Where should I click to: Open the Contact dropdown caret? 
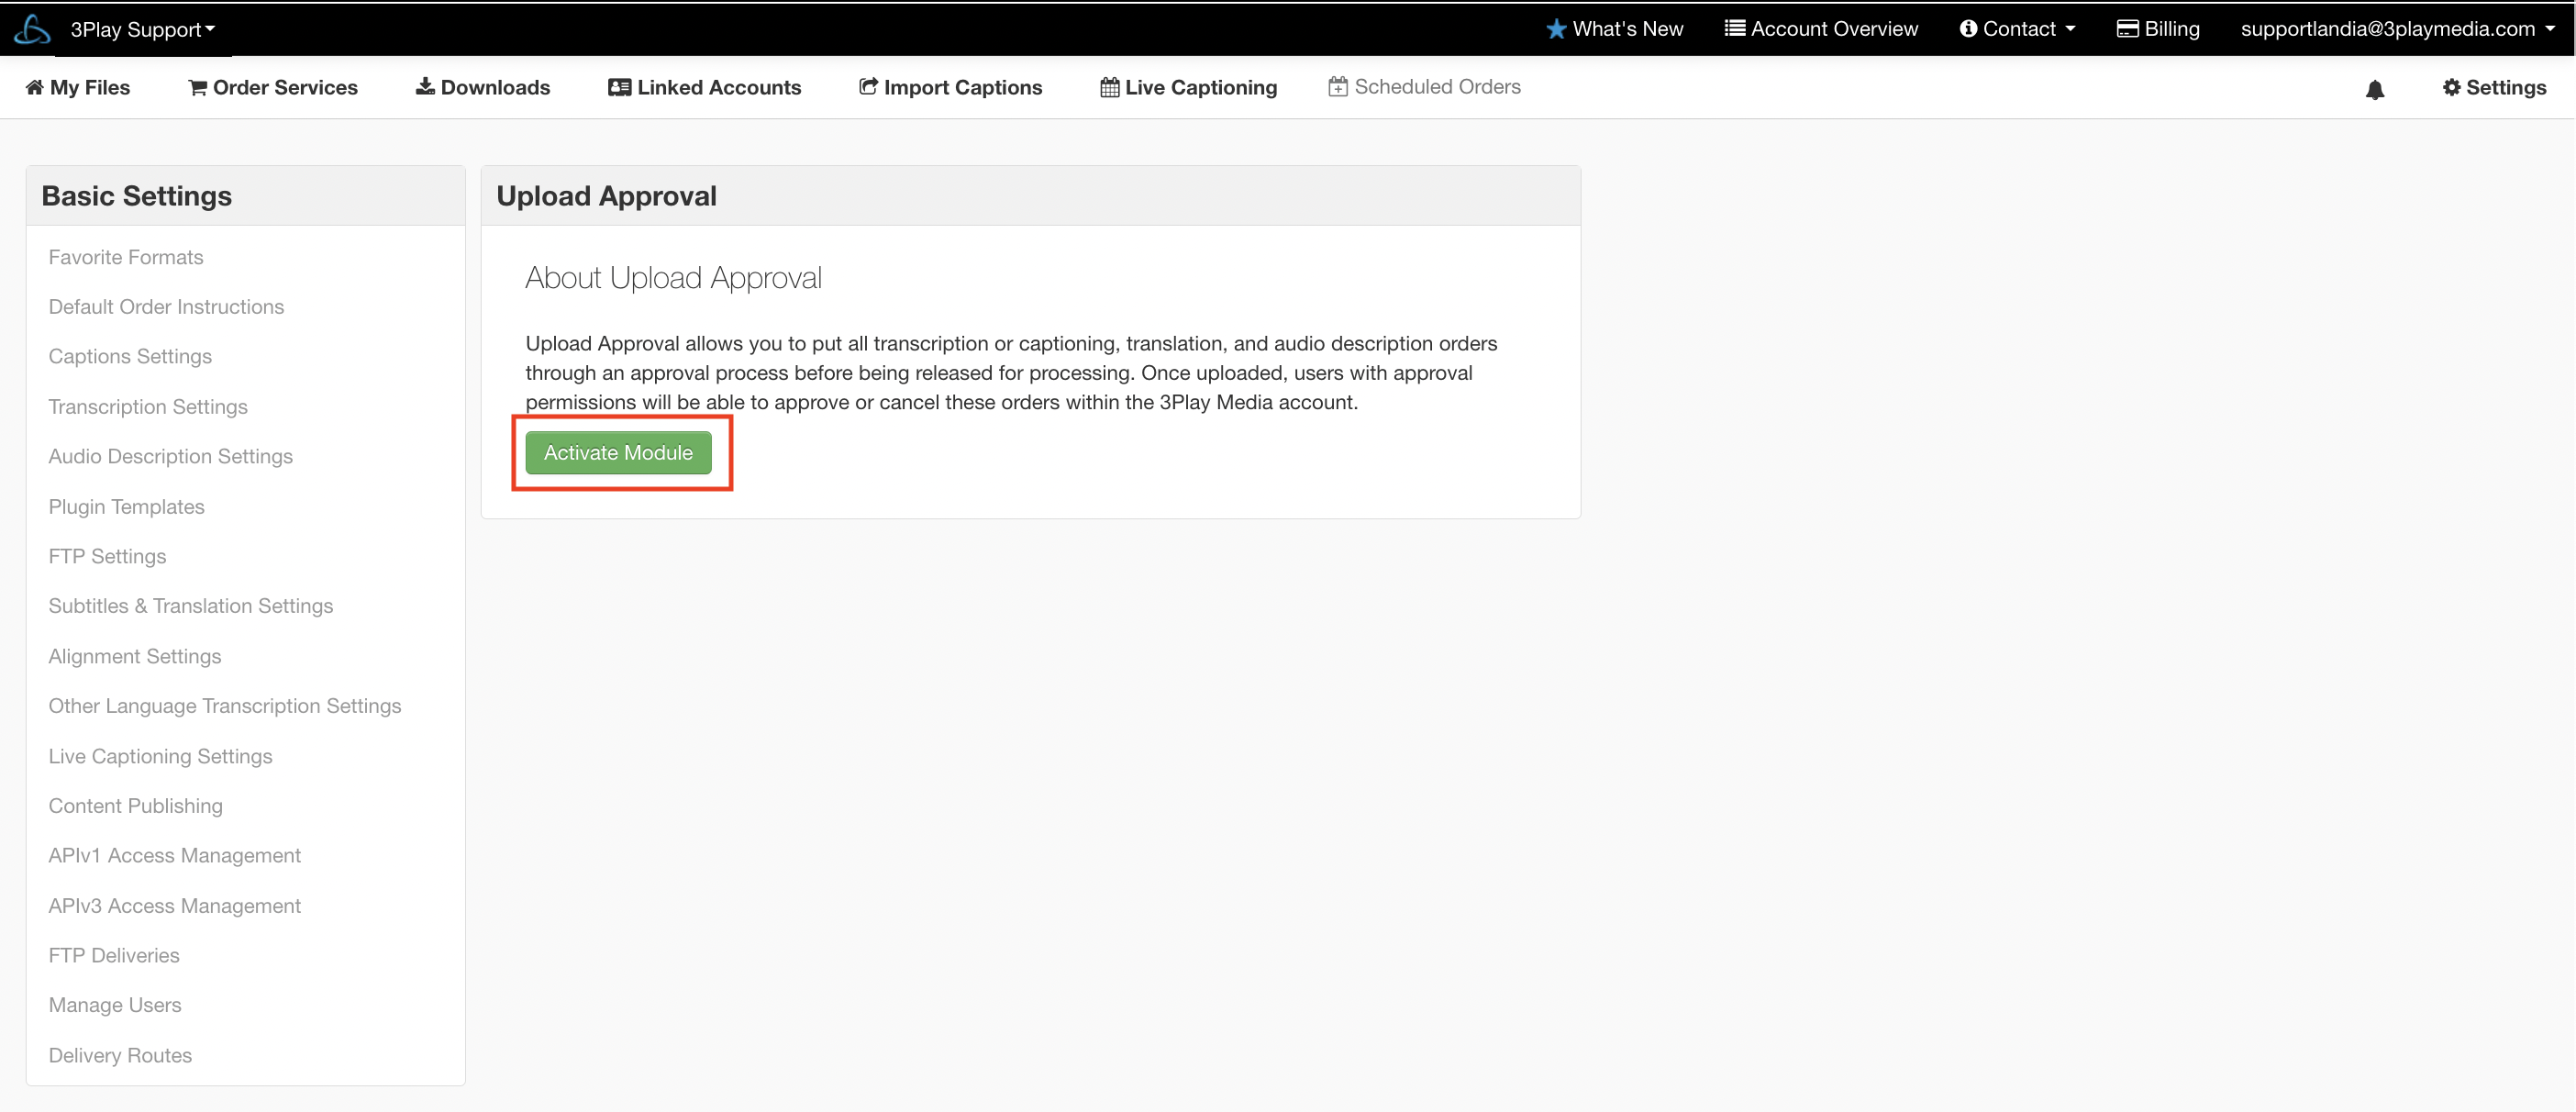[x=2070, y=28]
